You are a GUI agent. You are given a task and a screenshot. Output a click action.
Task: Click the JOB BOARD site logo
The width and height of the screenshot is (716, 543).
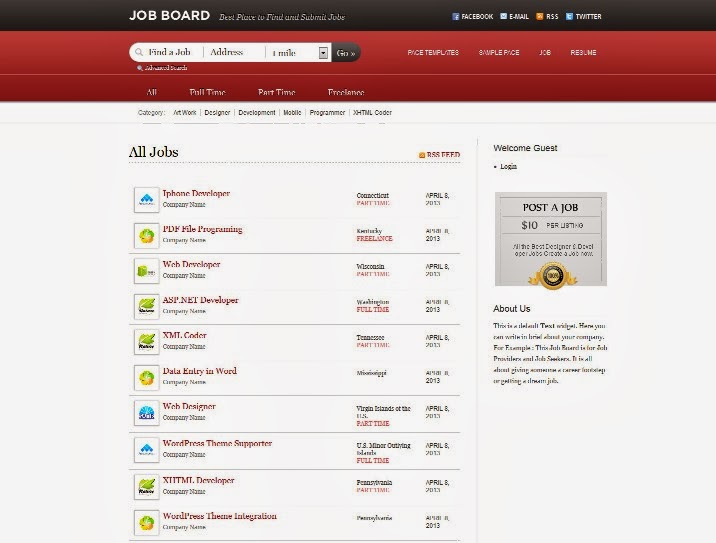pyautogui.click(x=169, y=16)
